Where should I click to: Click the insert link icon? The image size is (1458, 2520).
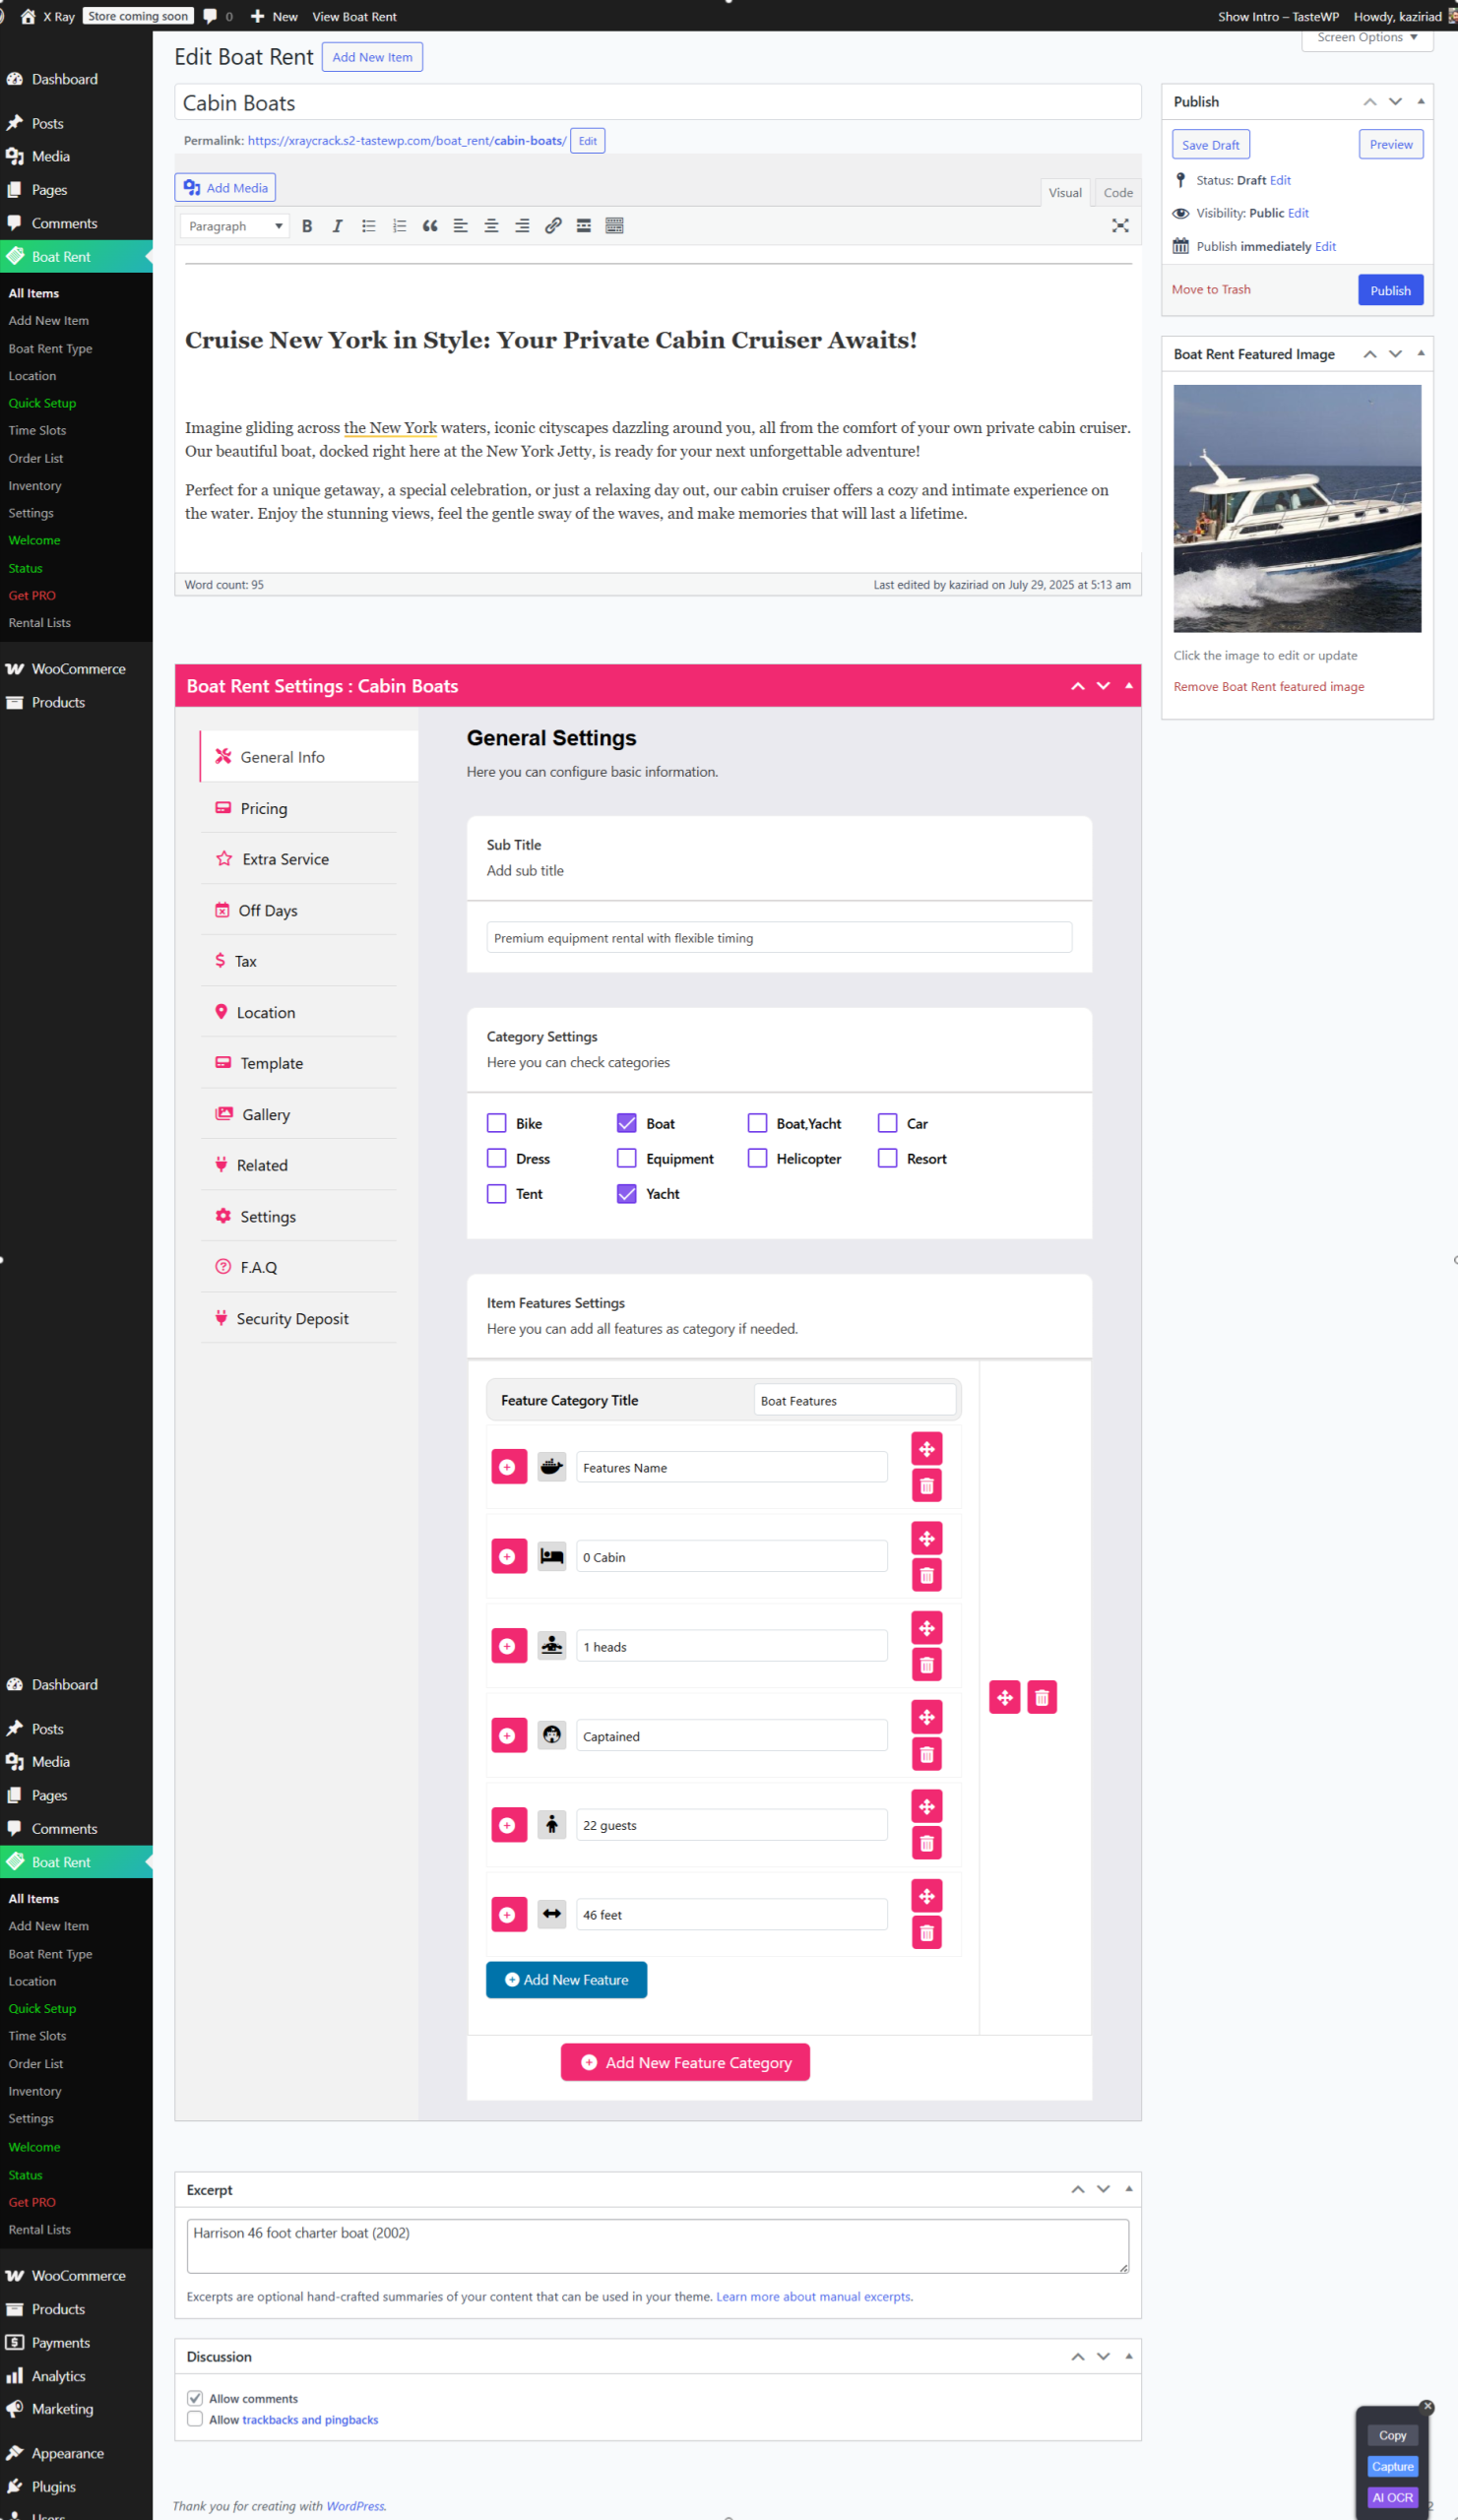pyautogui.click(x=553, y=226)
